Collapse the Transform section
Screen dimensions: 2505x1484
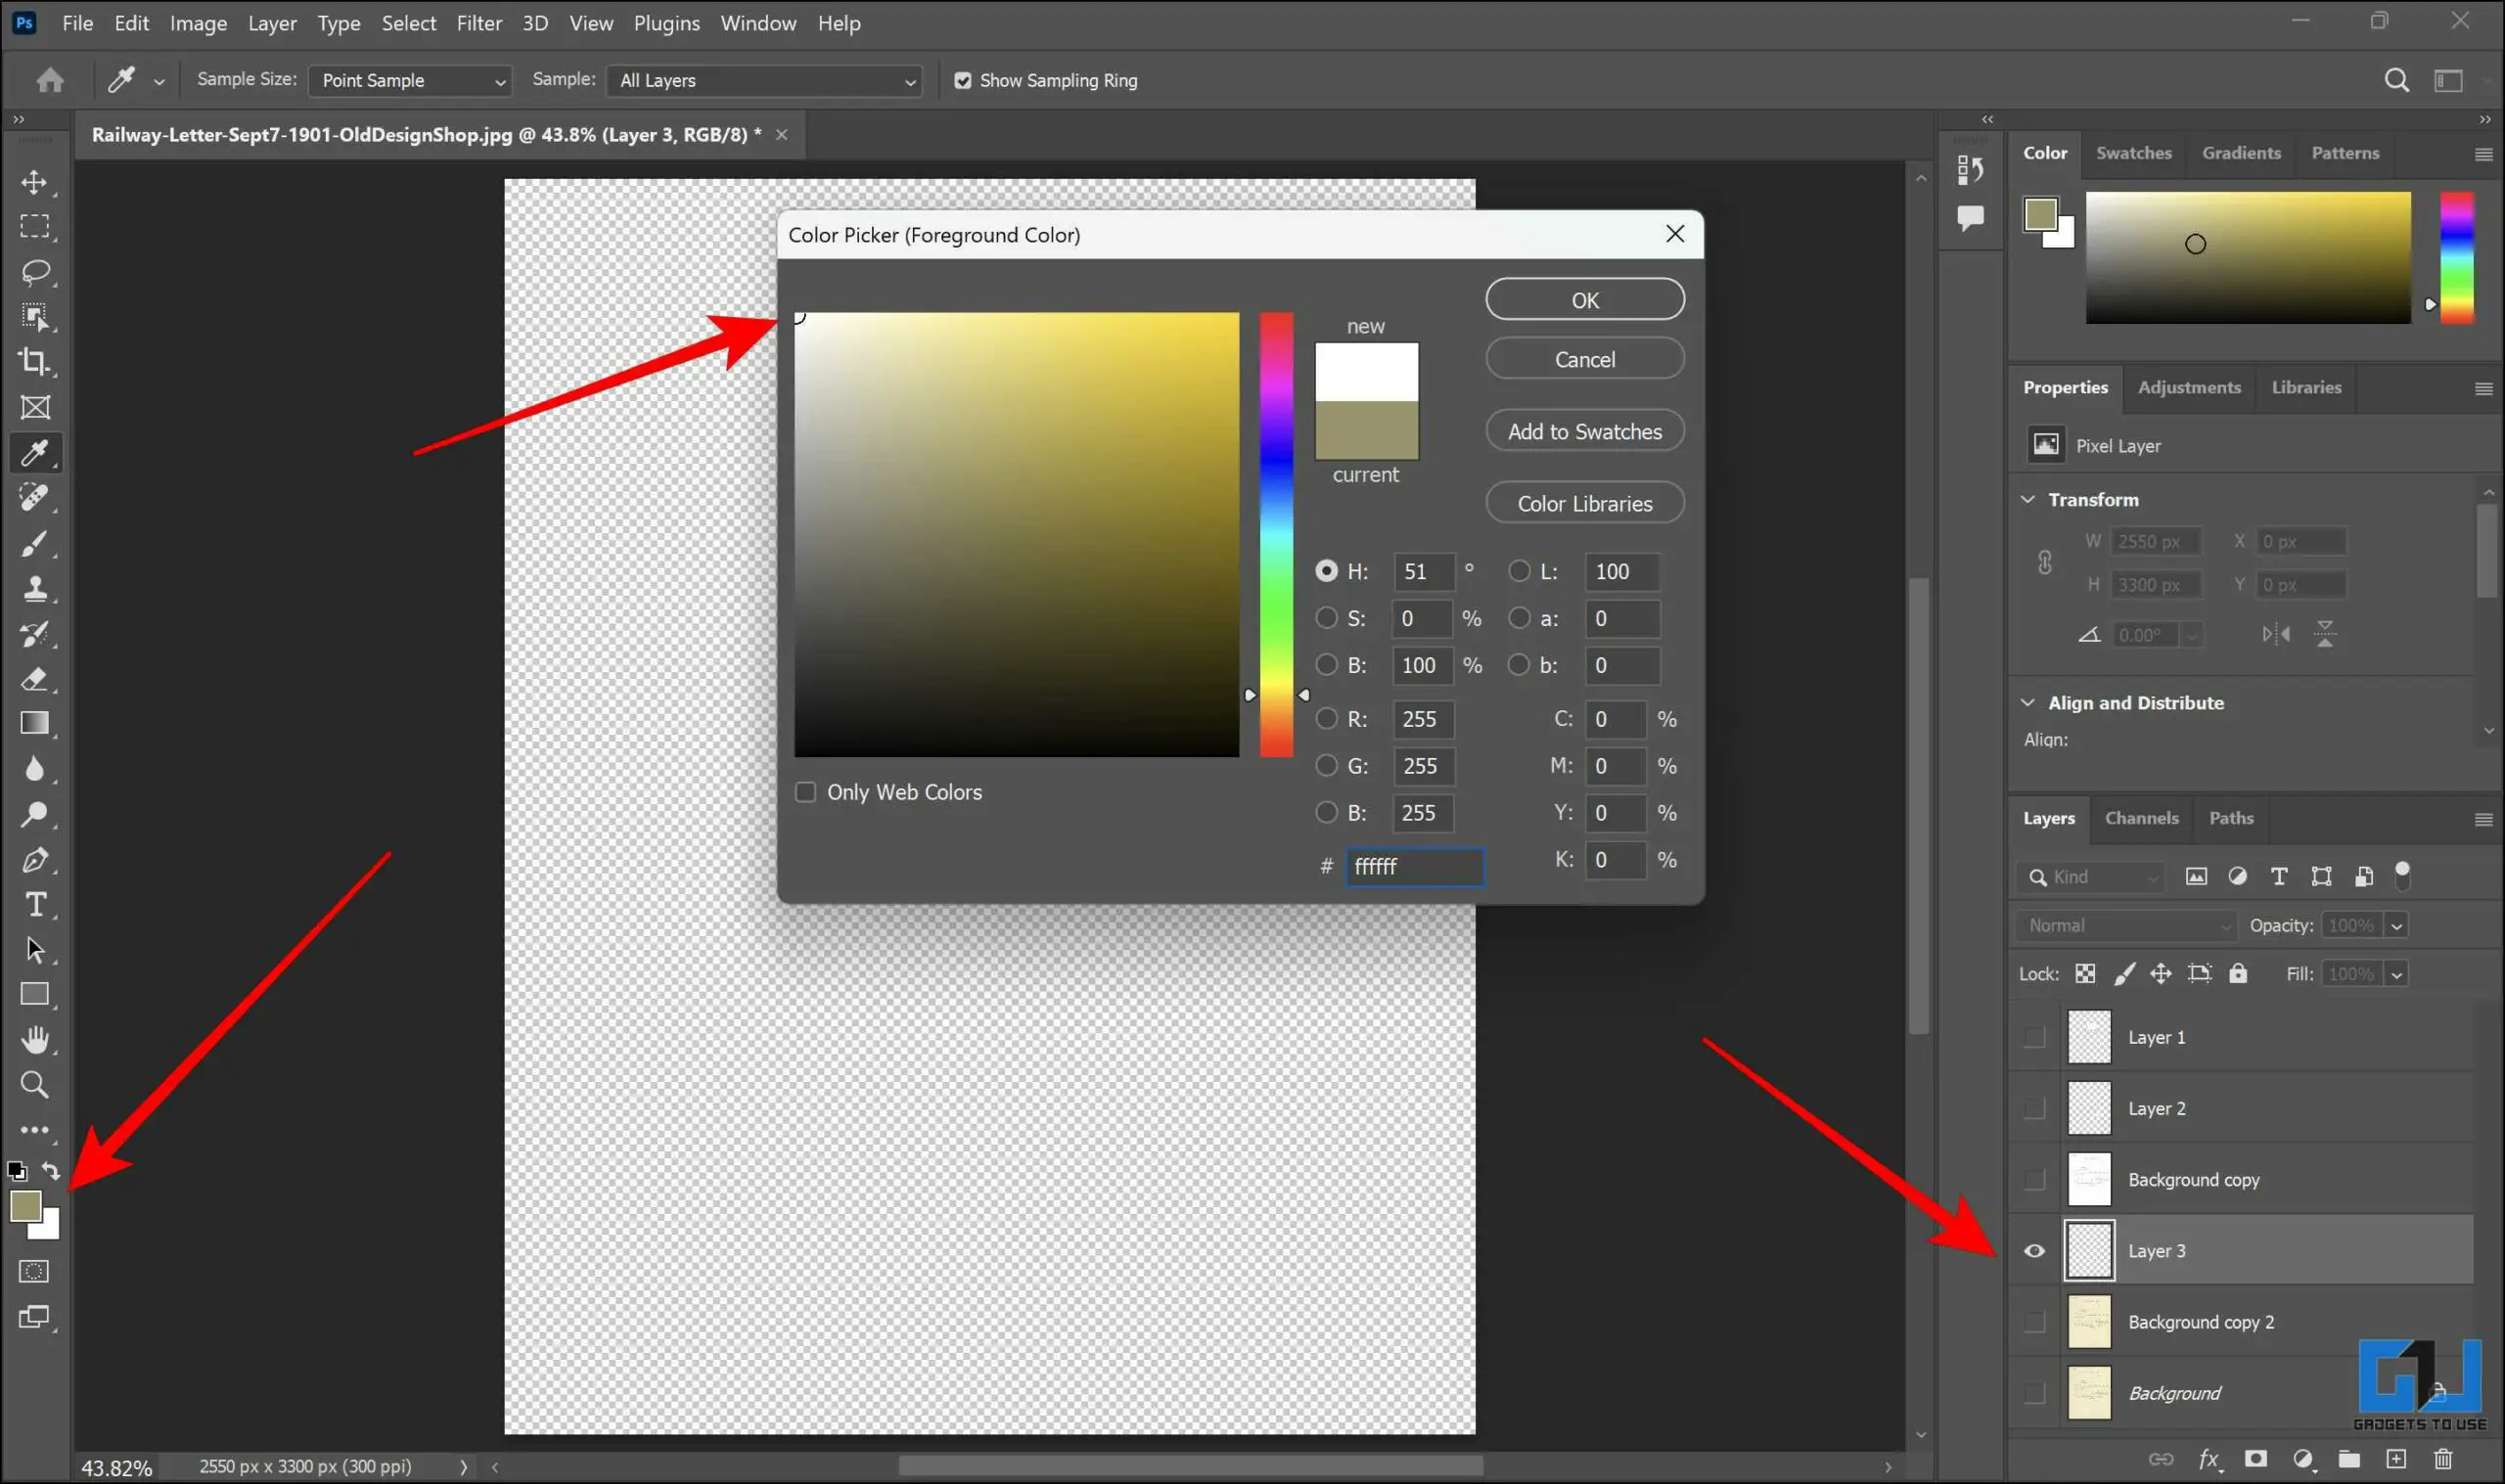pyautogui.click(x=2028, y=499)
